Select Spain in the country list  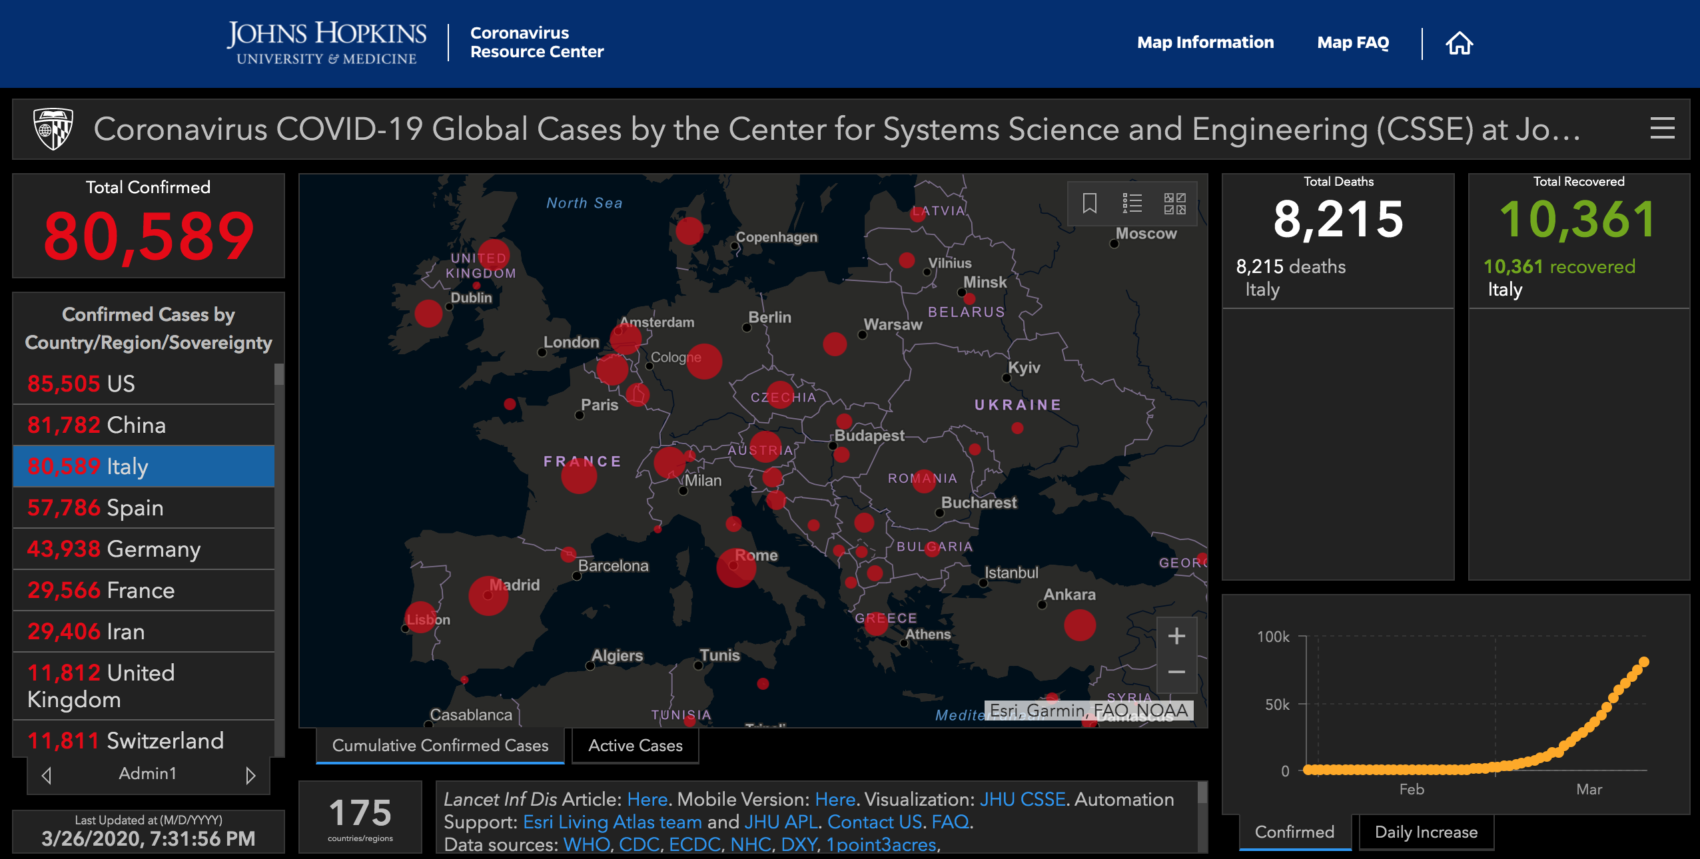pos(143,508)
